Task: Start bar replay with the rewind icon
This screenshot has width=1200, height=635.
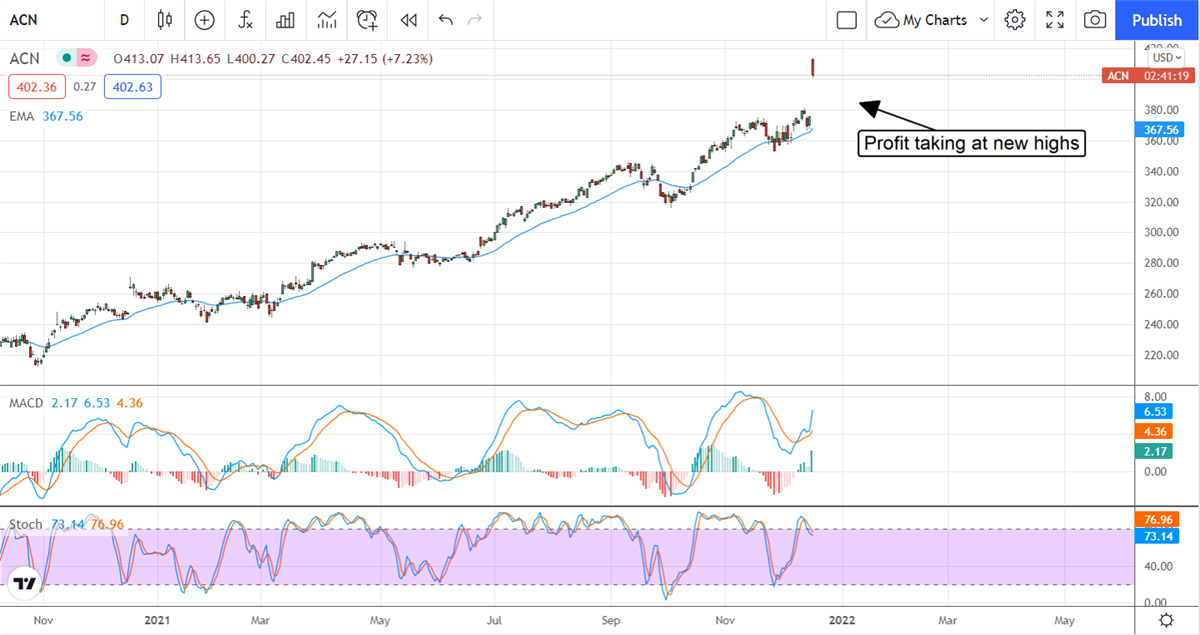Action: (408, 19)
